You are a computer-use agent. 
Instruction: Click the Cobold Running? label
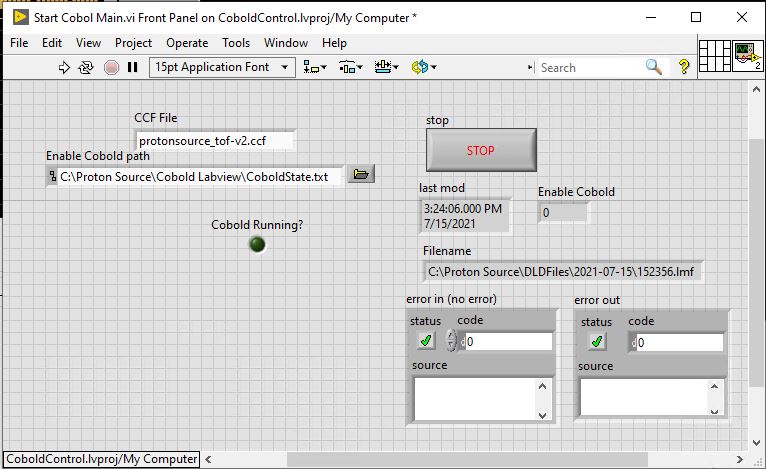257,225
